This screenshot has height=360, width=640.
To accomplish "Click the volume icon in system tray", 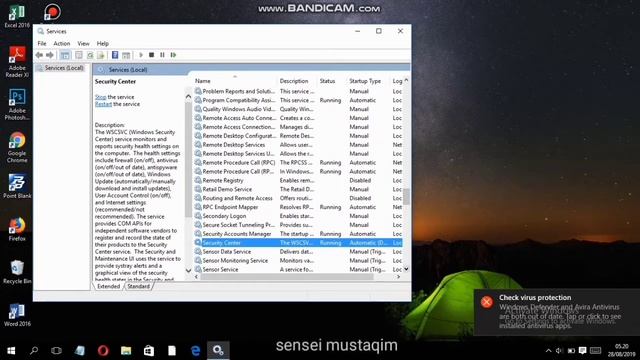I will point(559,351).
